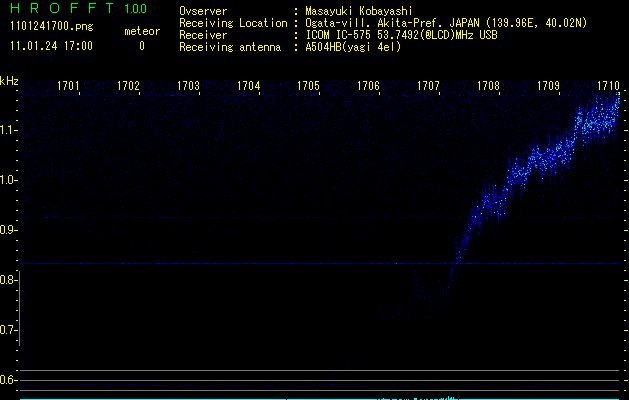Click the 0.9 kHz frequency label
629x400 pixels.
pyautogui.click(x=8, y=230)
